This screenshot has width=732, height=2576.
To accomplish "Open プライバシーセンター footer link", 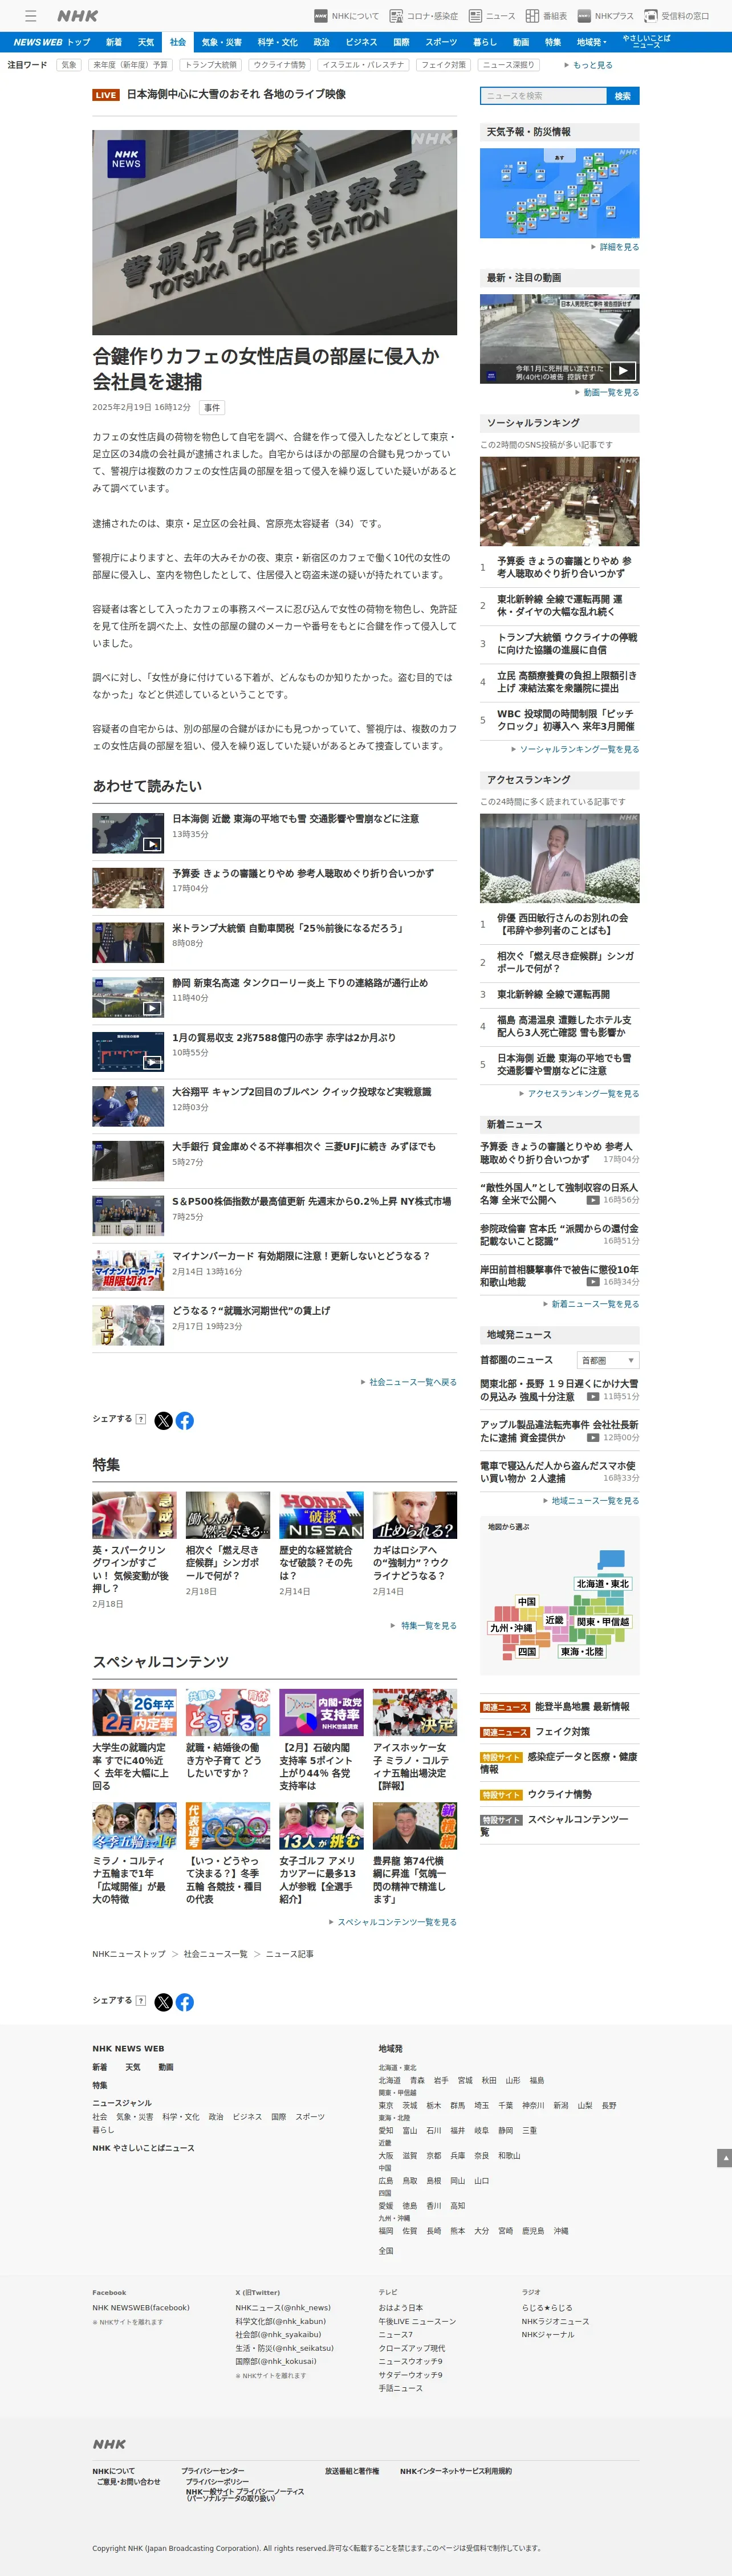I will 213,2471.
